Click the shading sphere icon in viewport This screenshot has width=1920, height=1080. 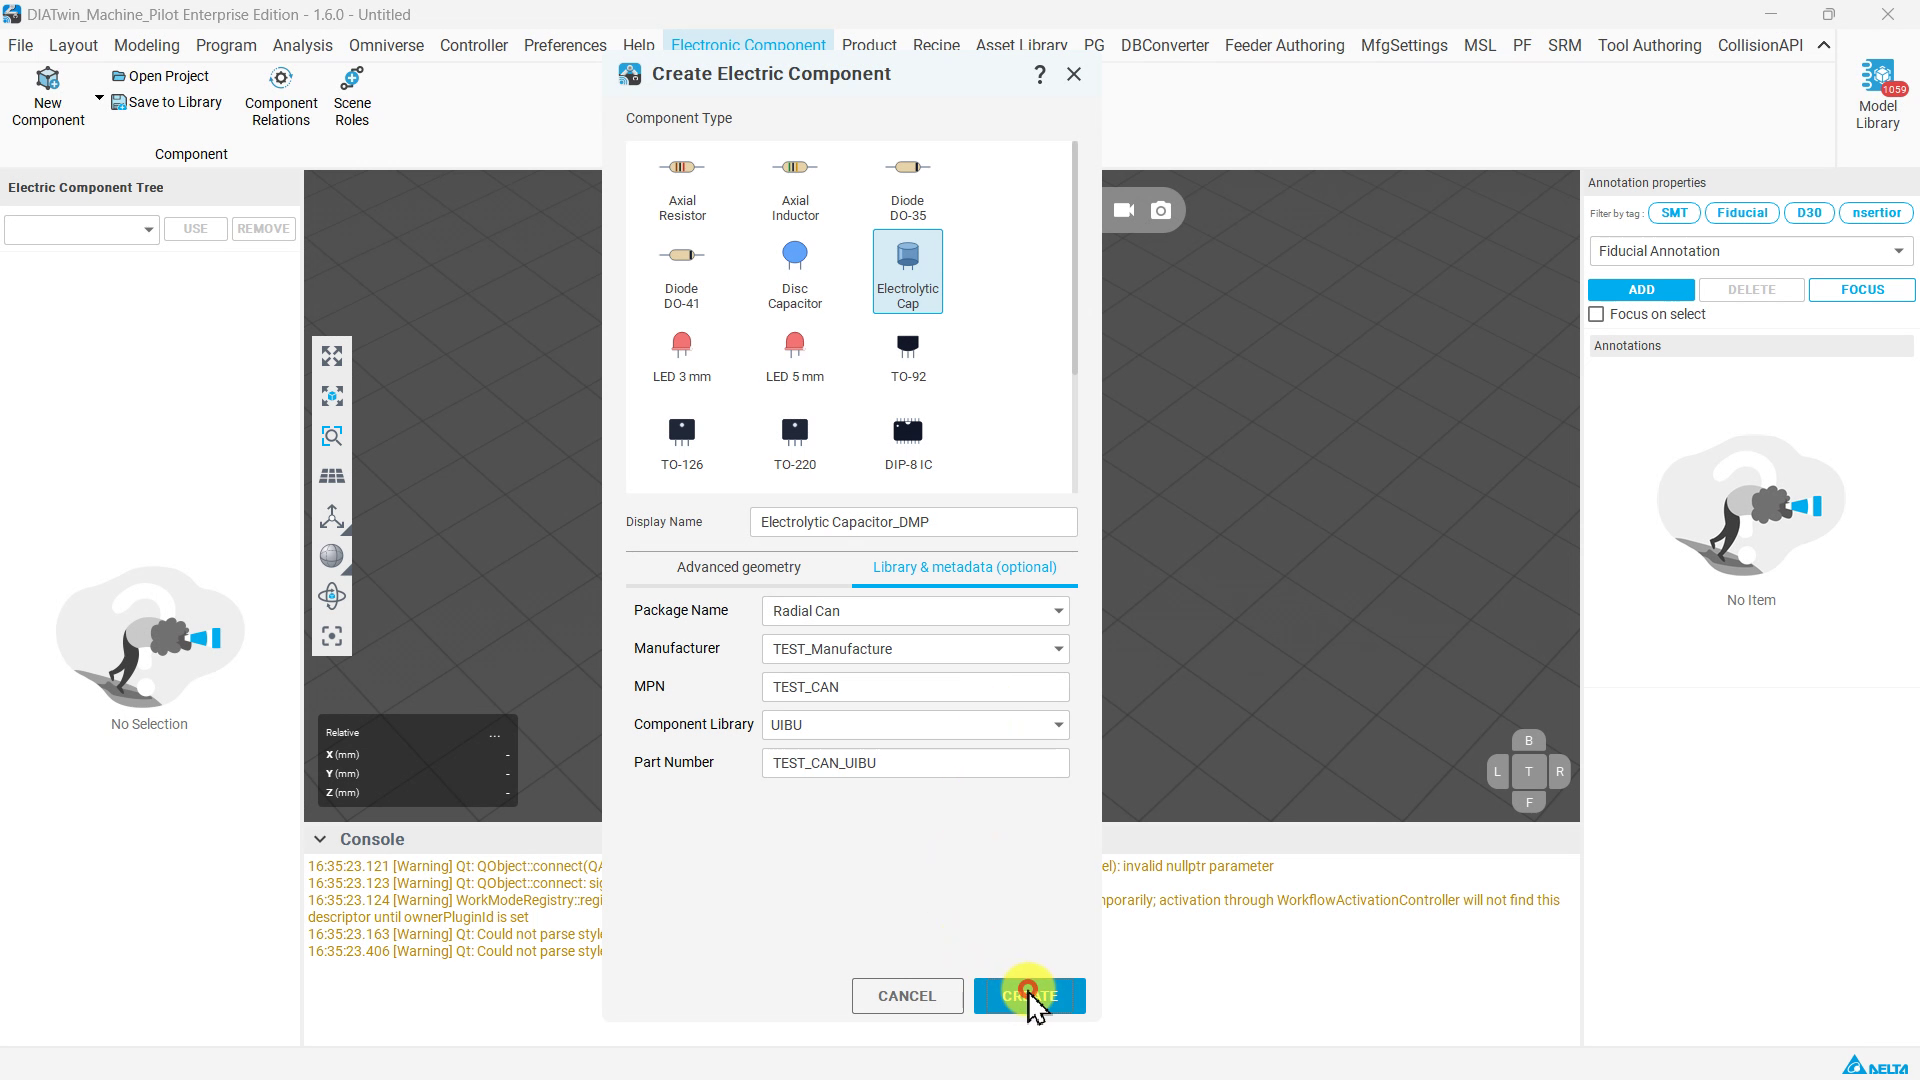pos(332,557)
